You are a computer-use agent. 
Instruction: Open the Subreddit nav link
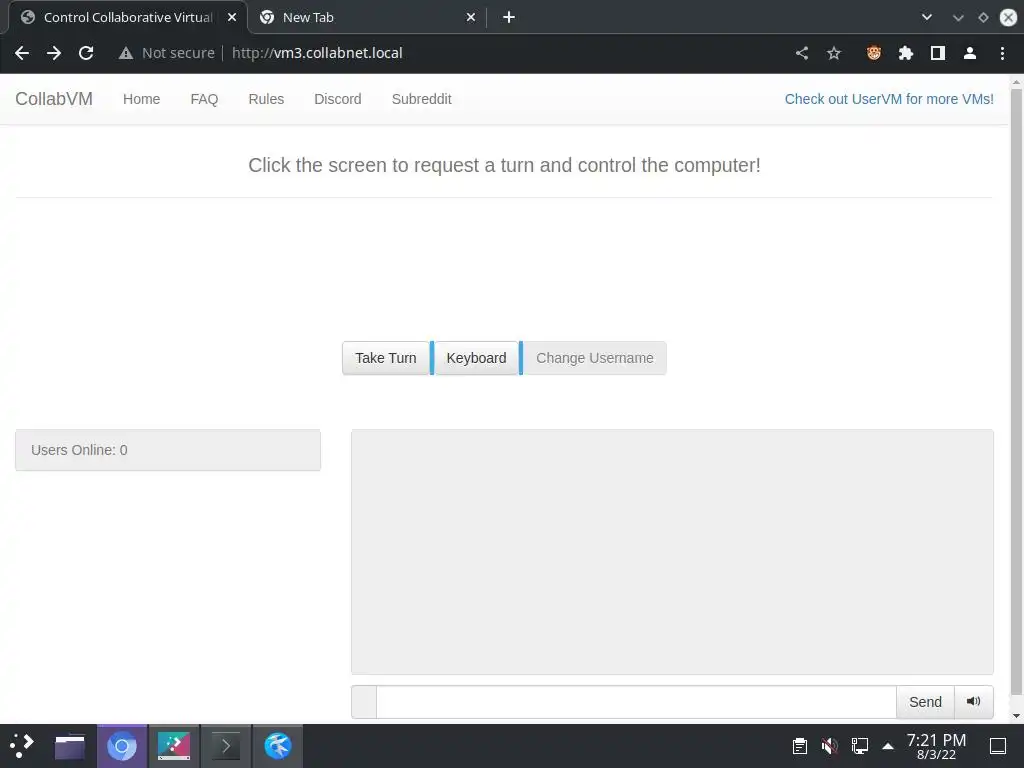coord(421,99)
